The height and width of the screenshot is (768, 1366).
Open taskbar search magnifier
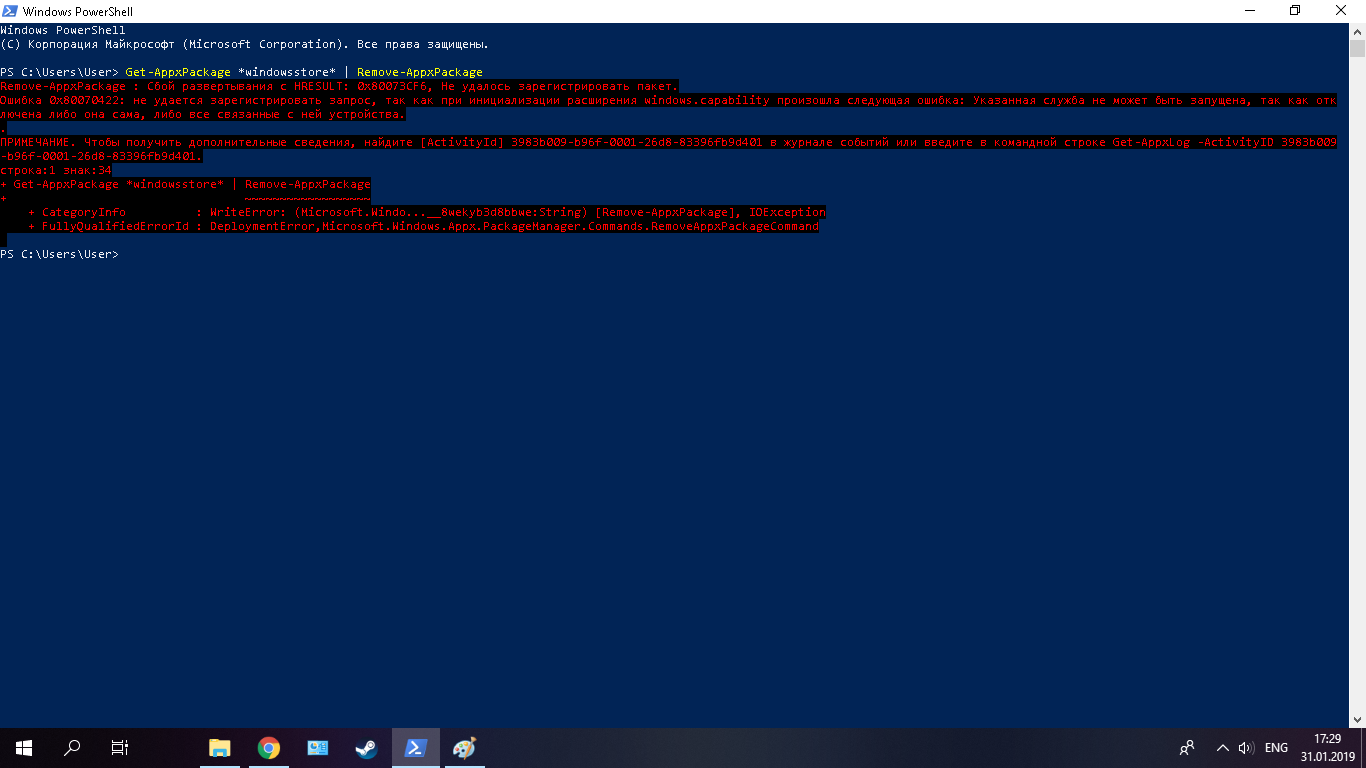click(x=72, y=747)
